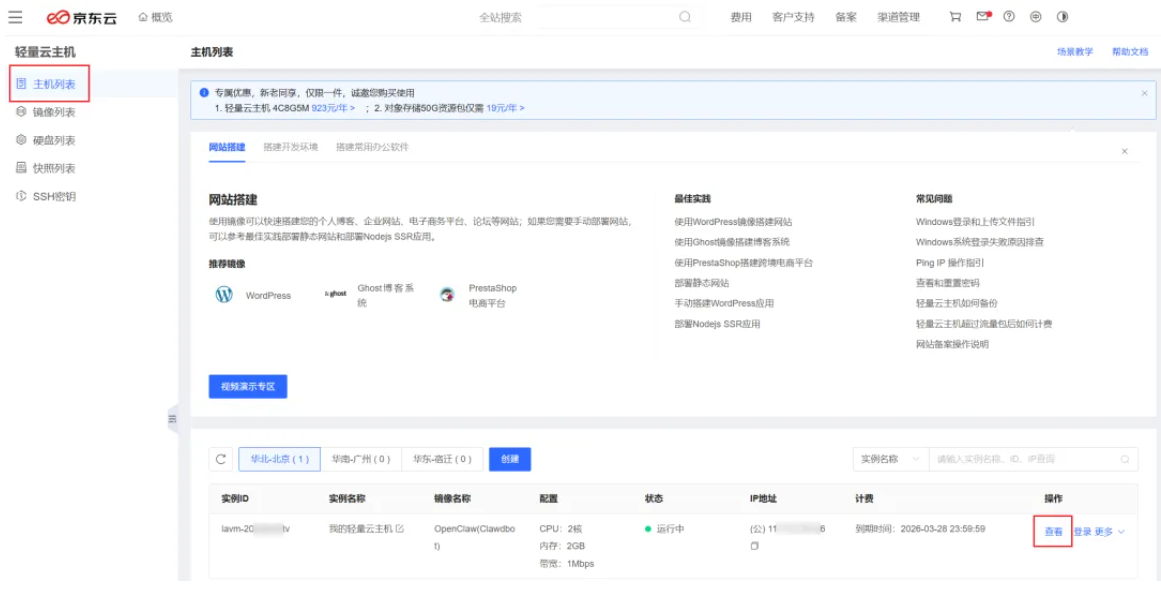Screen dimensions: 1161x615
Task: Click the blue 创建 button
Action: click(x=510, y=459)
